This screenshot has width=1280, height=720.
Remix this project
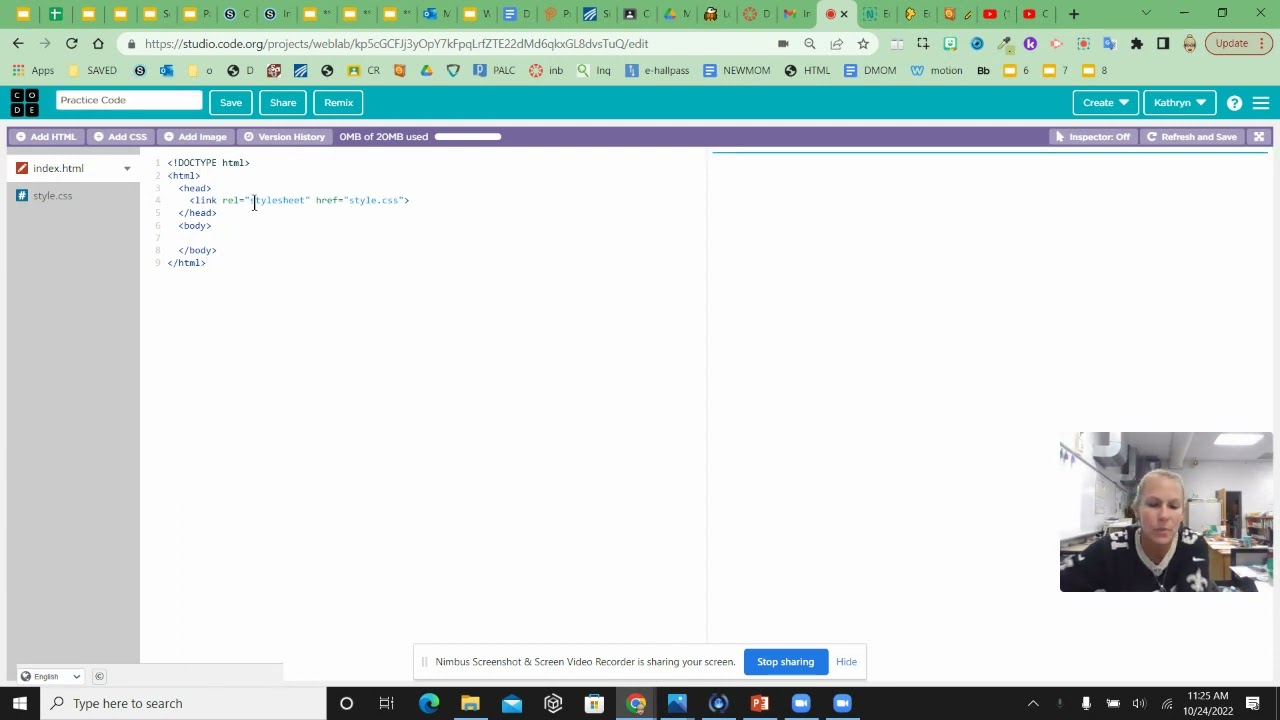(338, 102)
